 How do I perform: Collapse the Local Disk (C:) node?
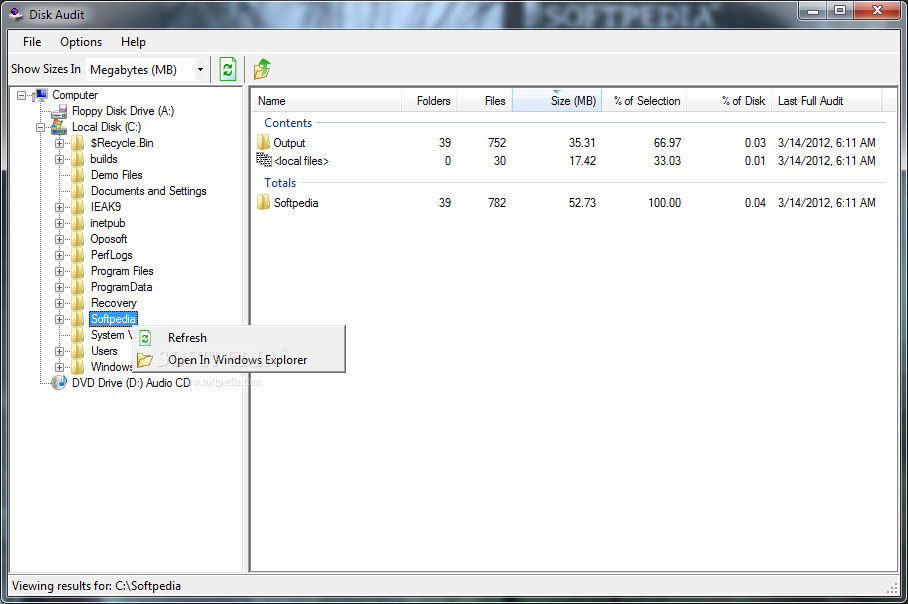[41, 127]
